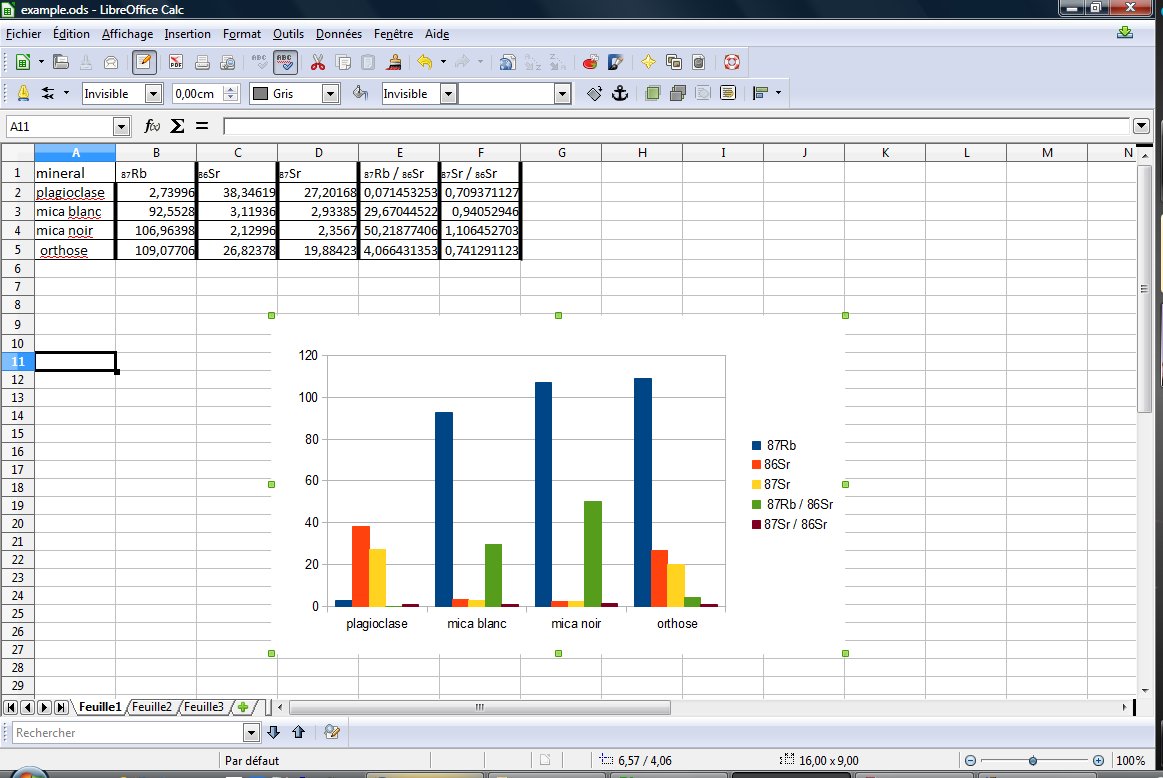The image size is (1163, 778).
Task: Click Bring to front icon
Action: click(653, 93)
